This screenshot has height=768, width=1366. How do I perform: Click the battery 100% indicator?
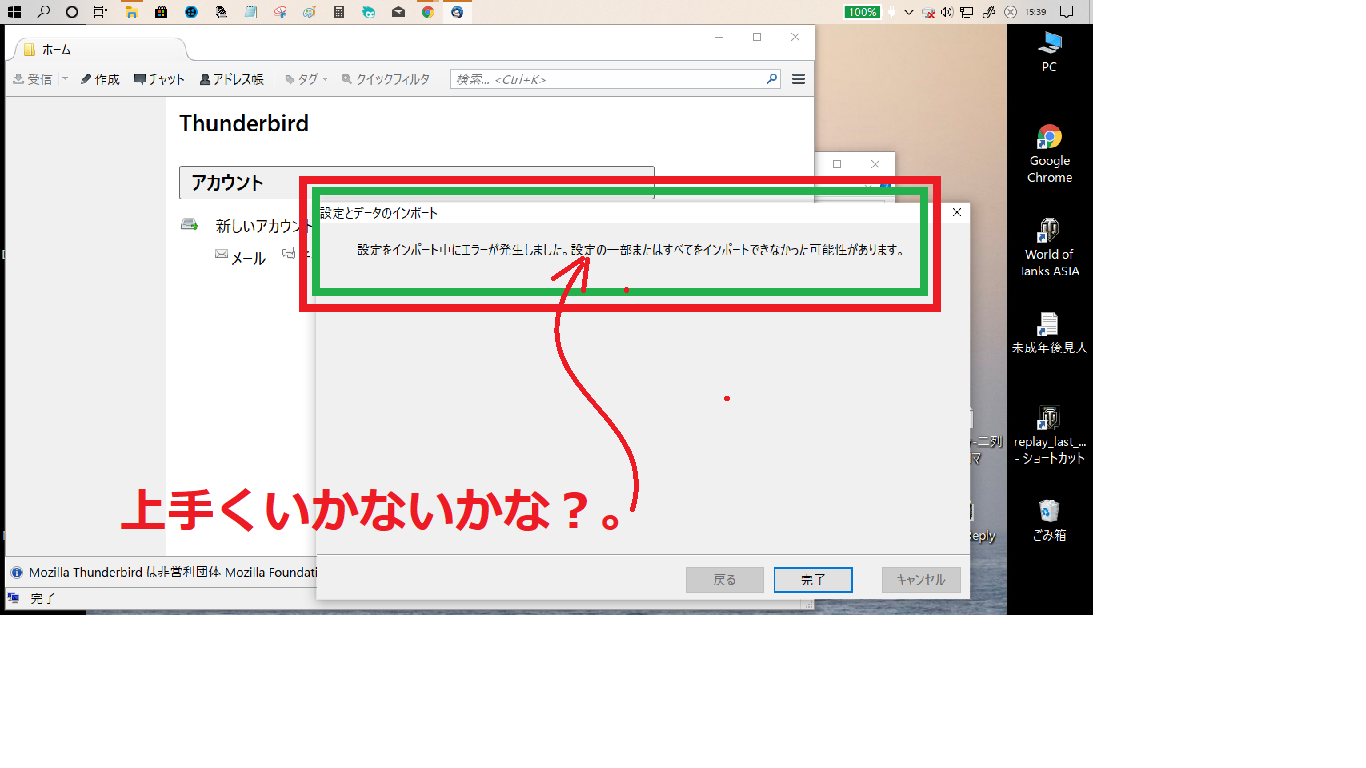click(x=862, y=12)
